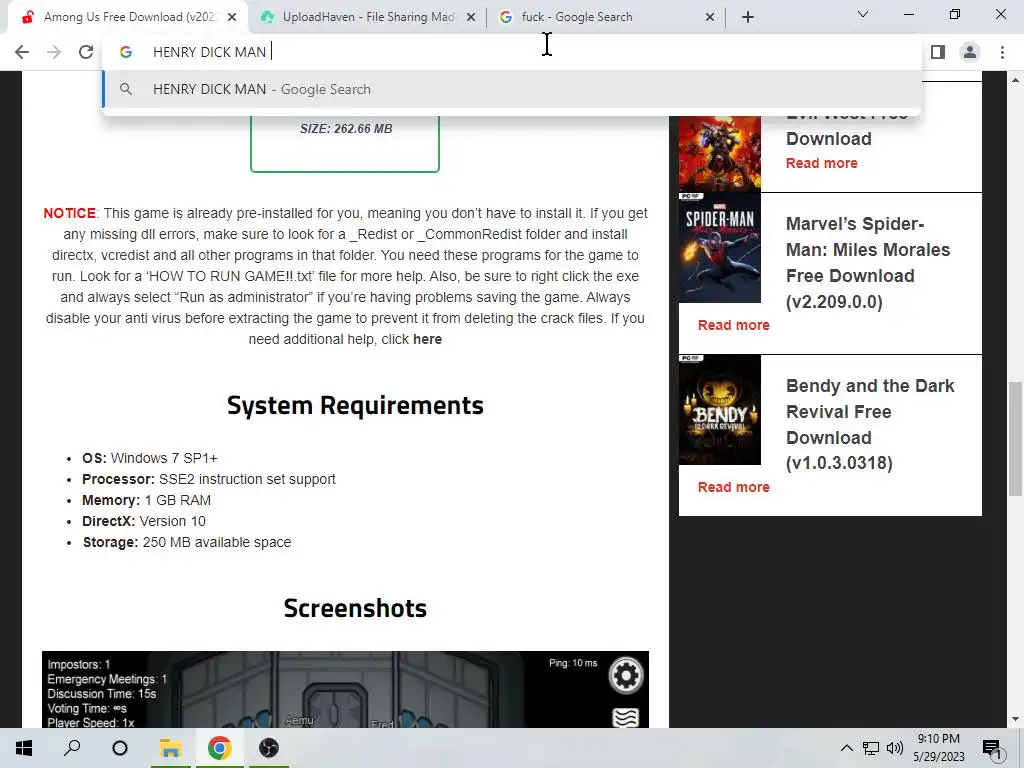
Task: Open Read more under Evil West
Action: tap(822, 163)
